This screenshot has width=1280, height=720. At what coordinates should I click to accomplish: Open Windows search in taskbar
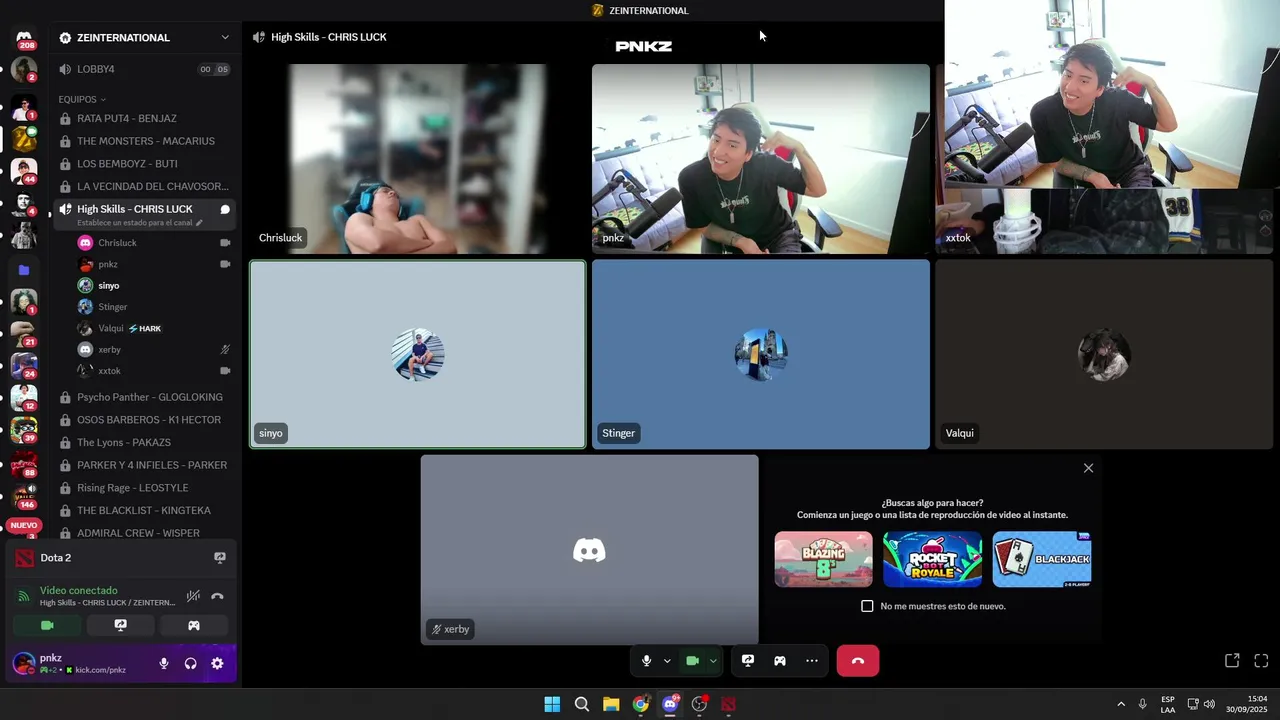pyautogui.click(x=582, y=704)
